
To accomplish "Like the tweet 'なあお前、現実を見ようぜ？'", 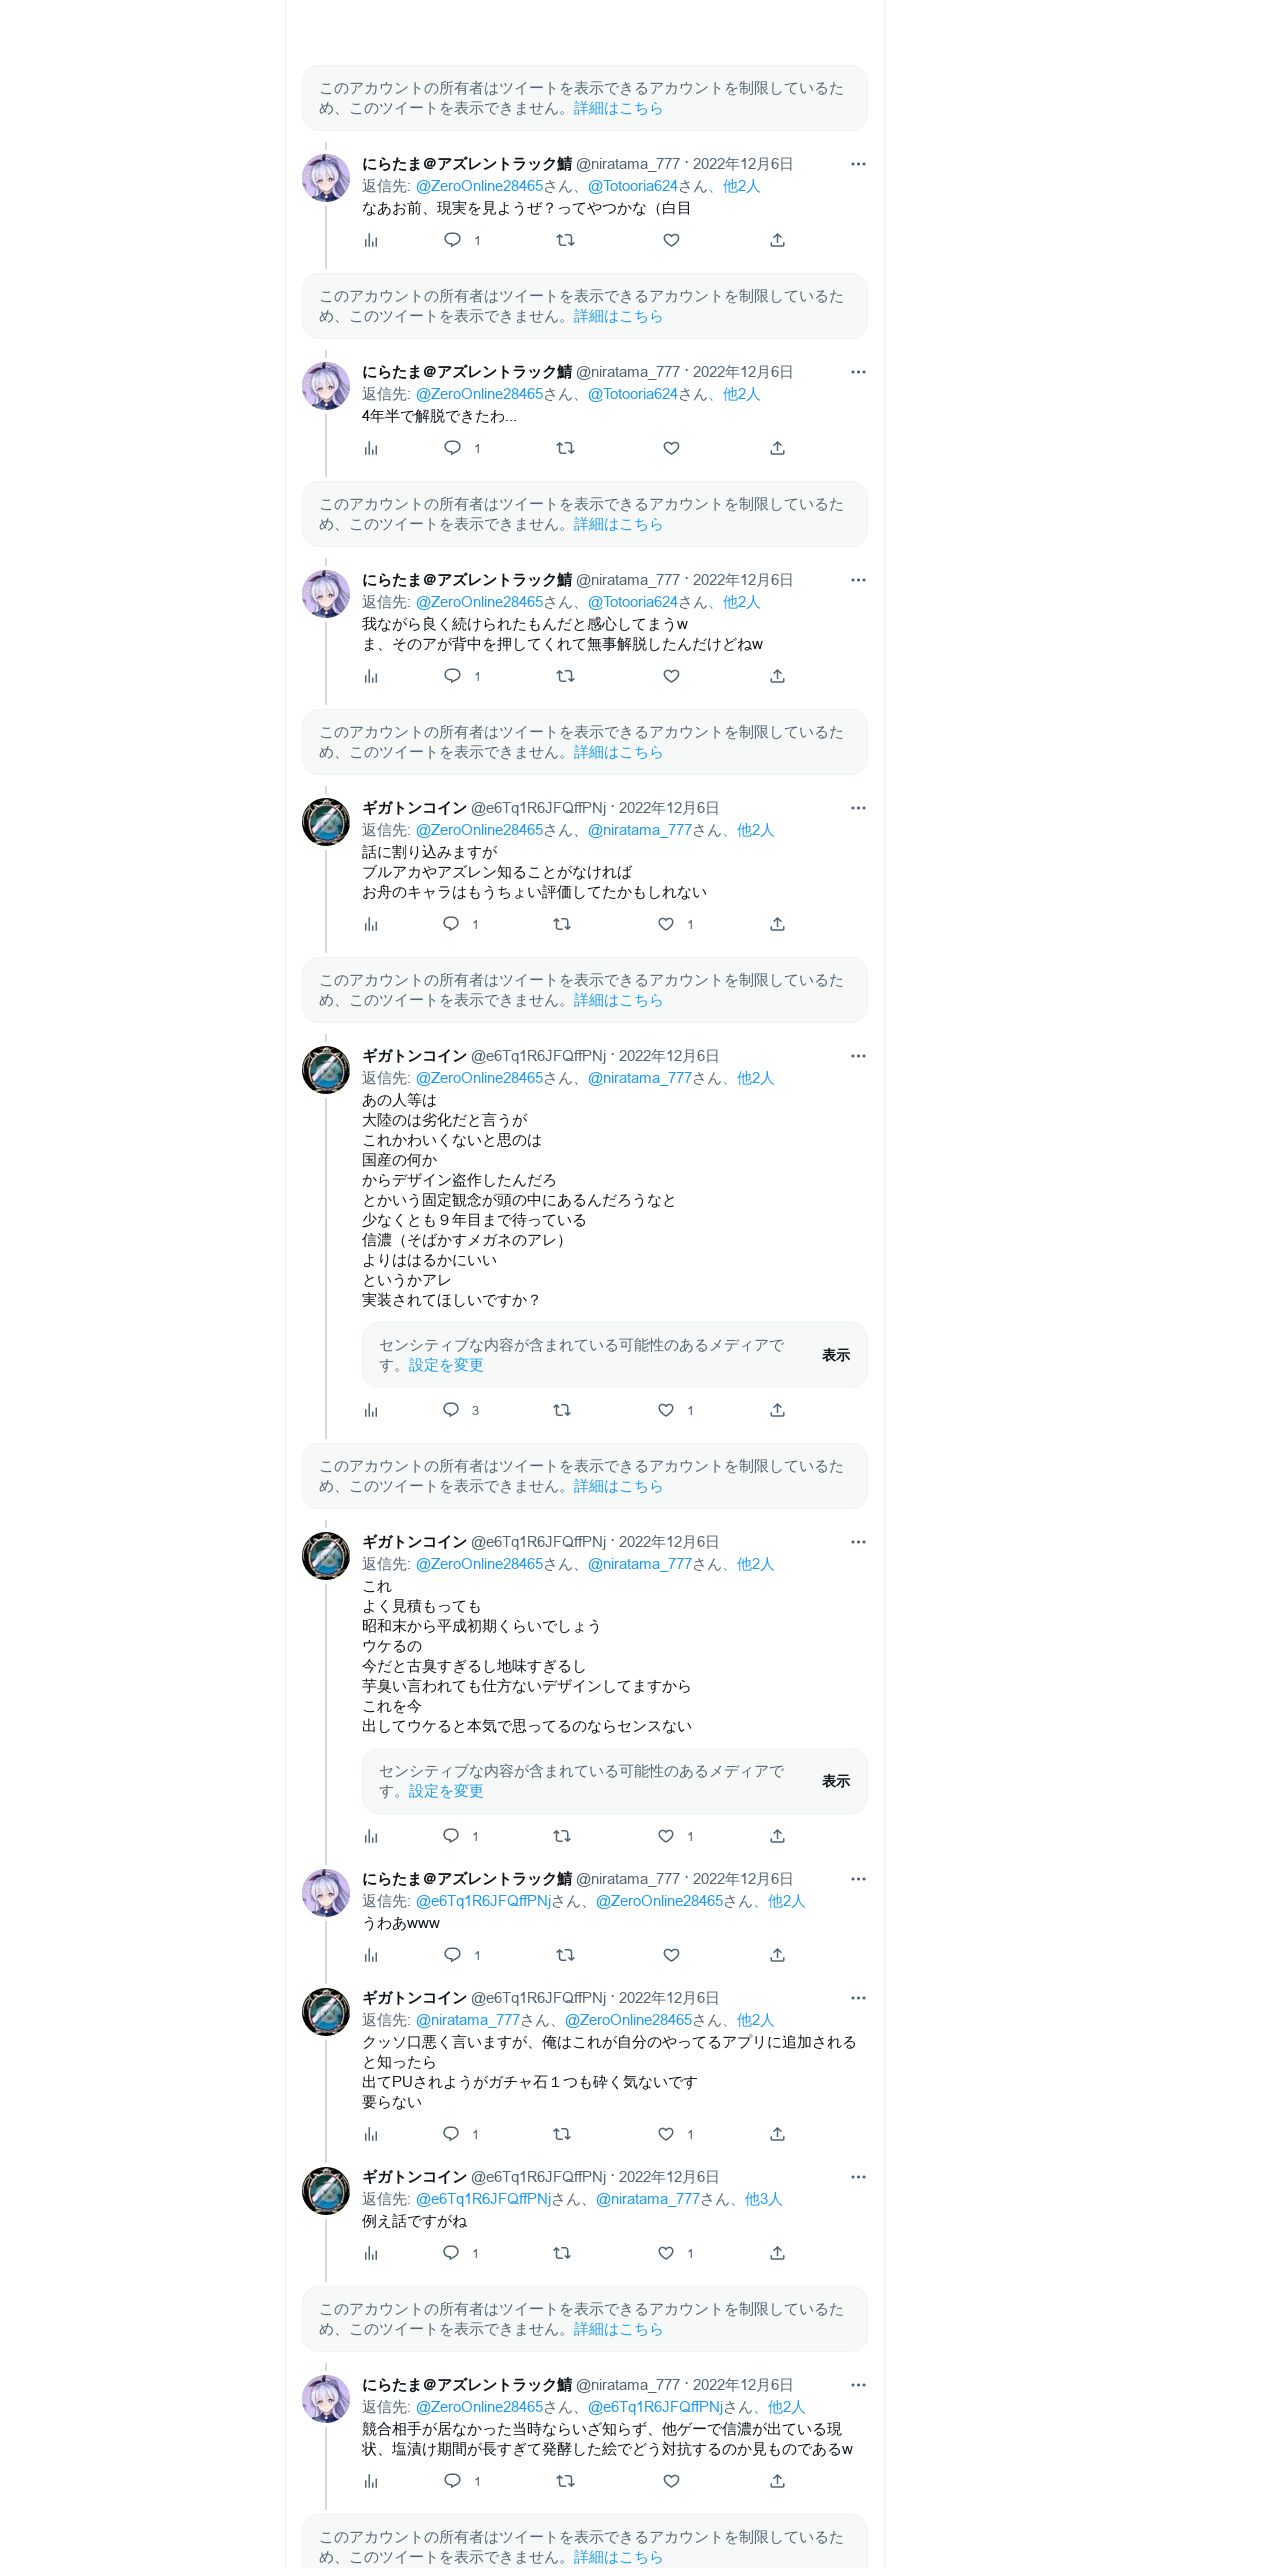I will click(x=671, y=240).
